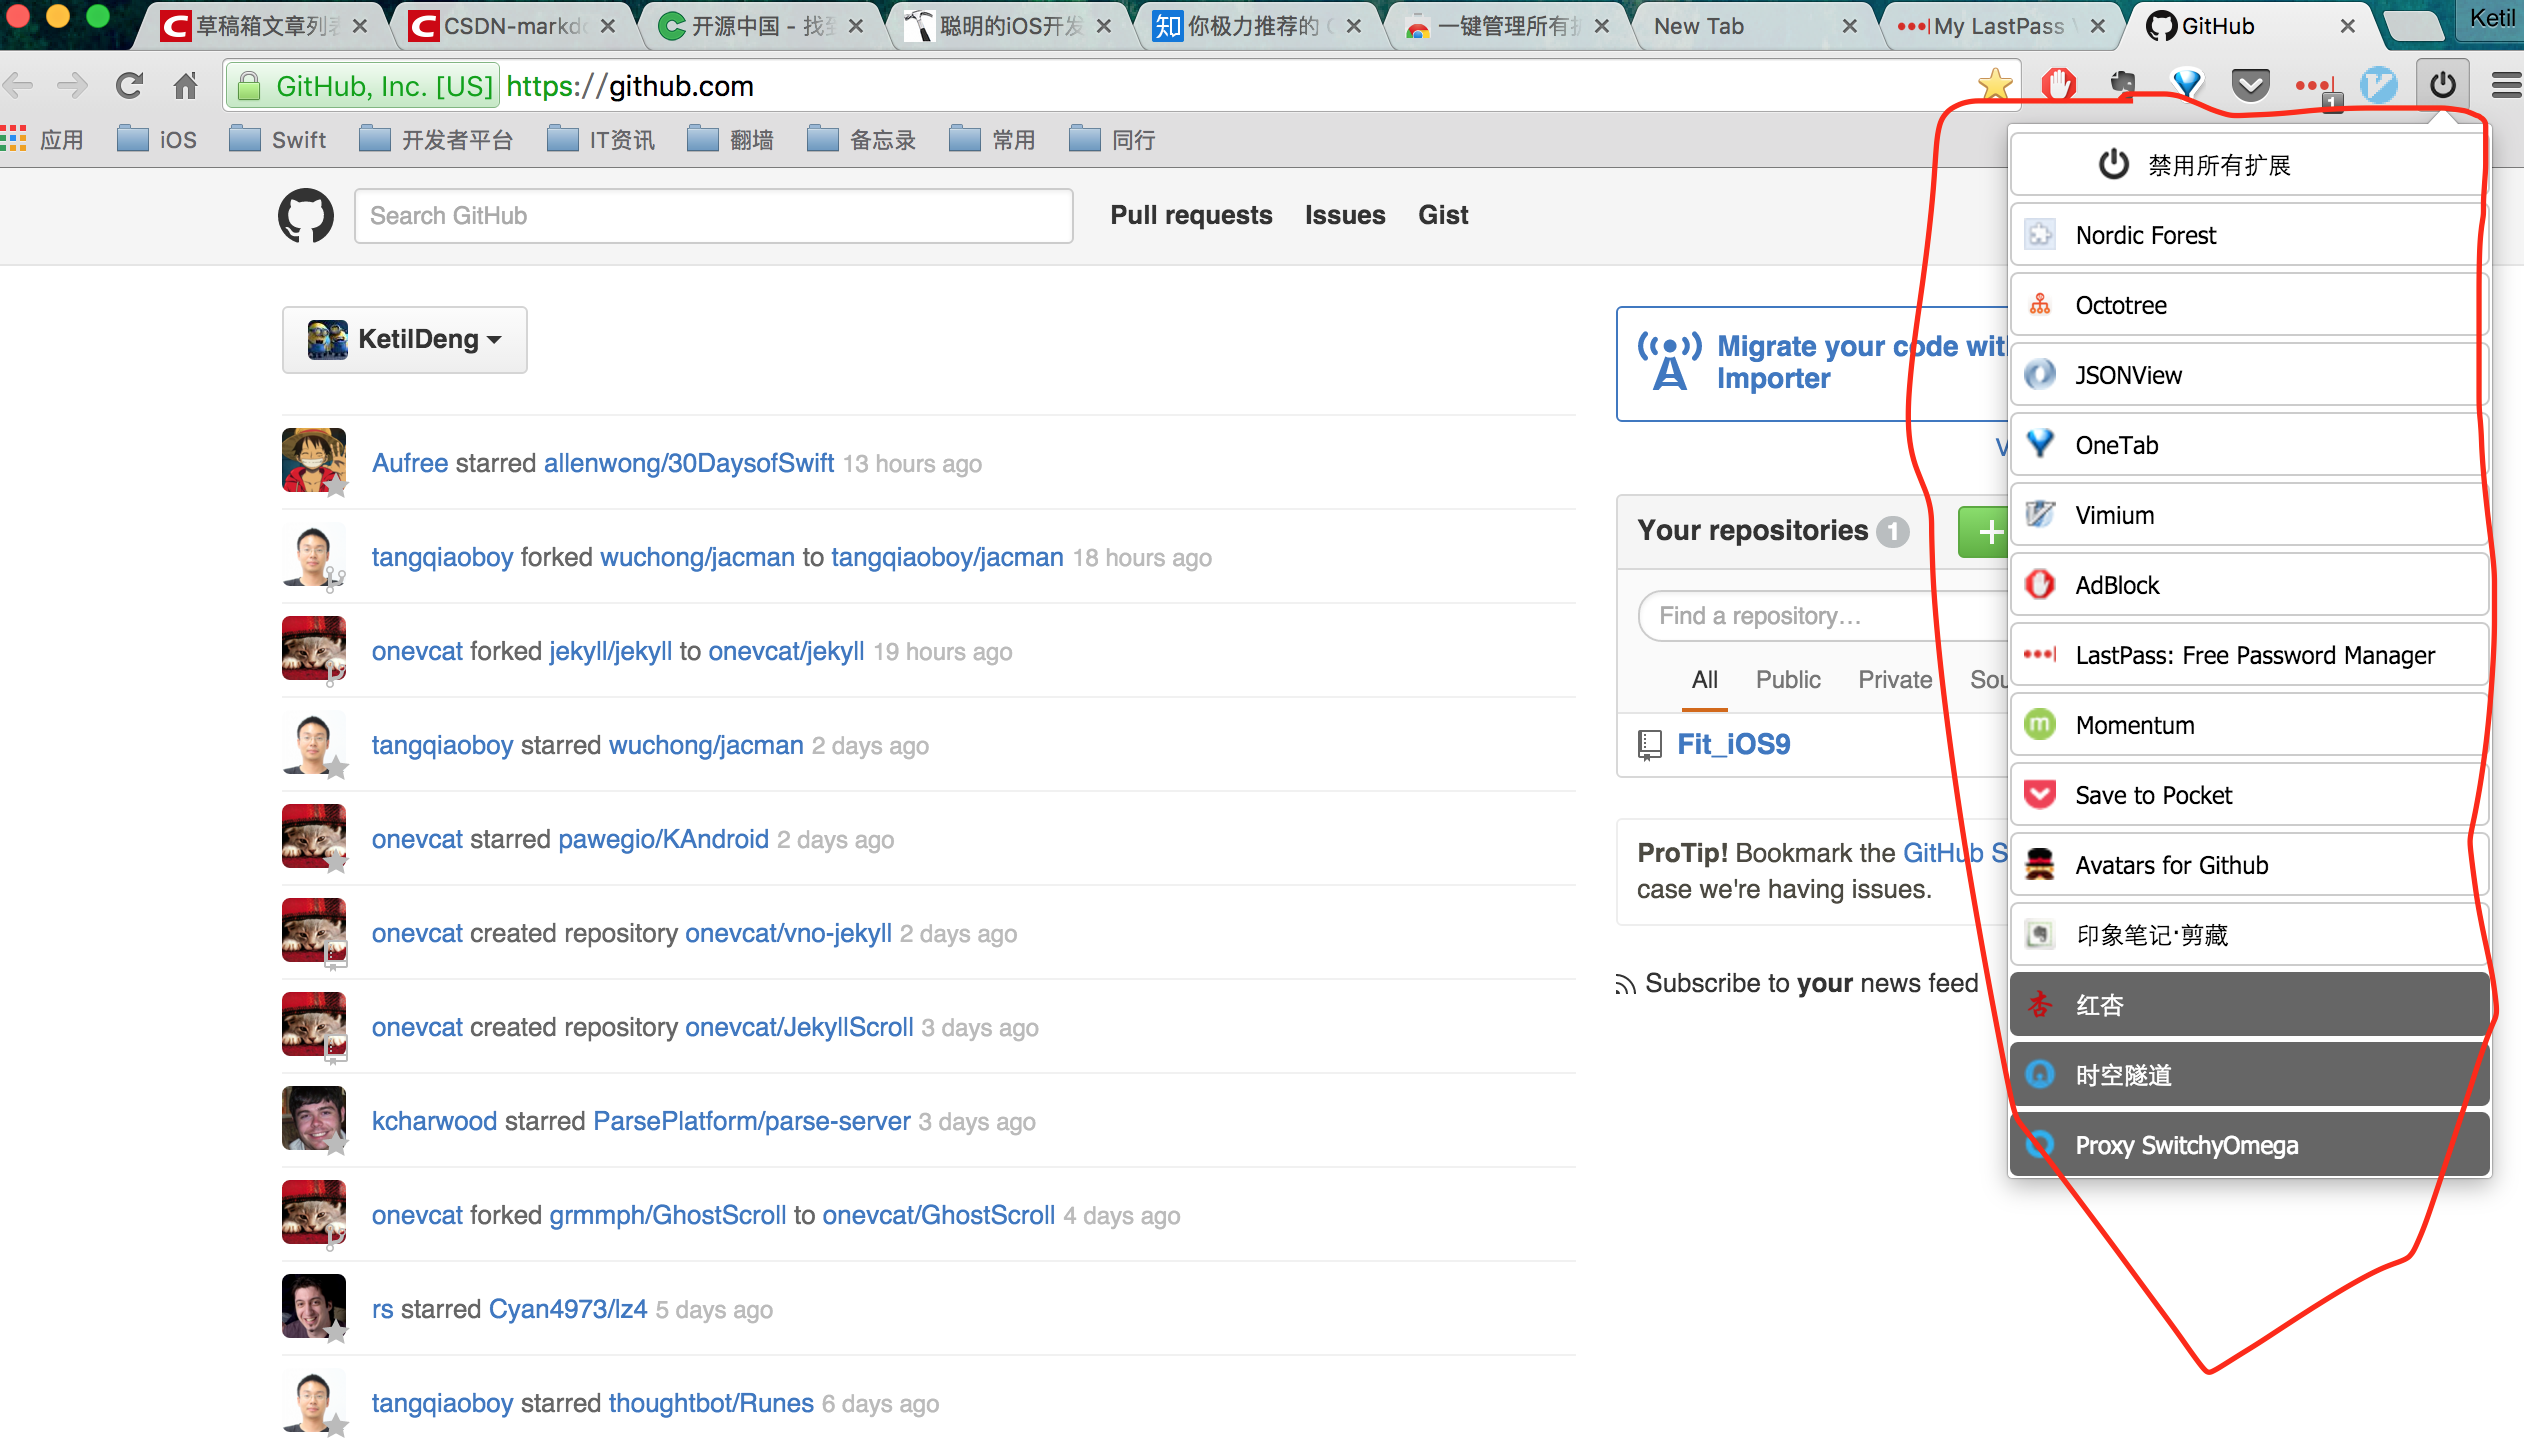Screen dimensions: 2524x1444
Task: Switch to the My LastPass browser tab
Action: [2002, 26]
